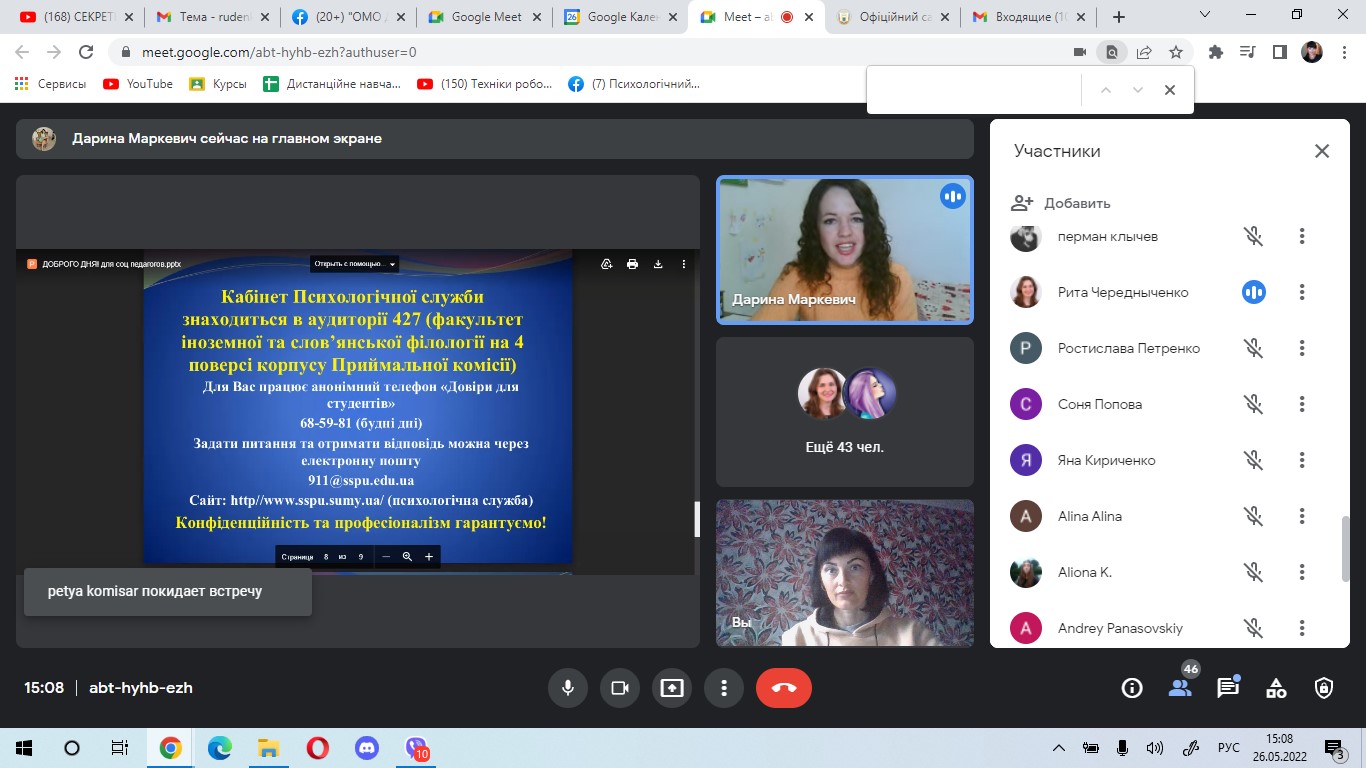The height and width of the screenshot is (768, 1366).
Task: Open options for перман клычев
Action: 1302,236
